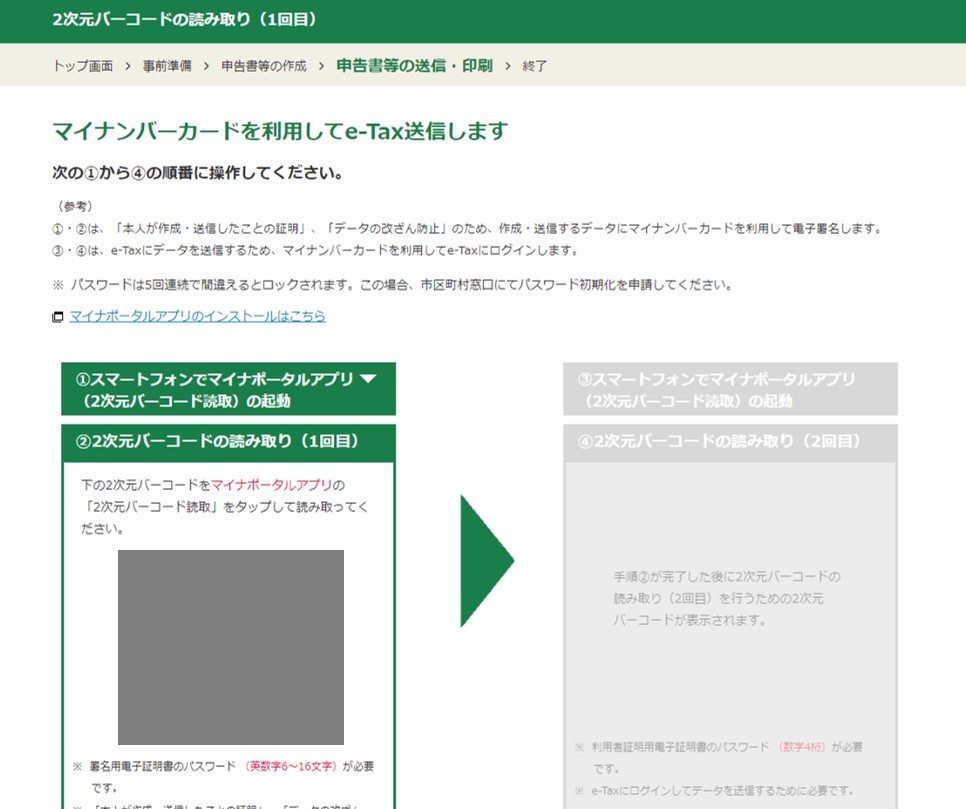This screenshot has width=966, height=809.
Task: Click the greyed note e-Taxにログインしてデータを送信するために必要です。
Action: click(x=715, y=791)
